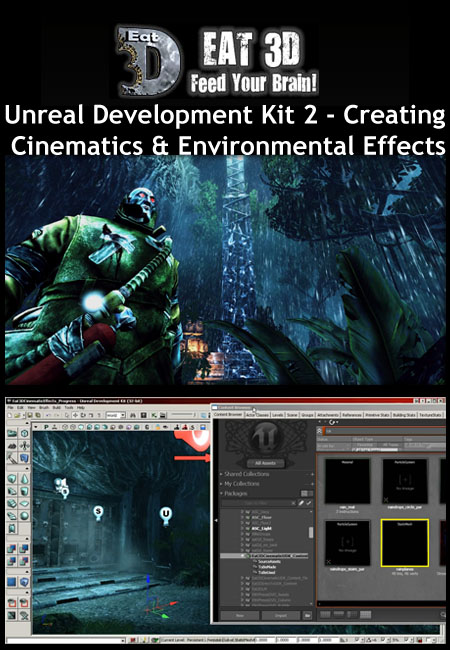Click the binoculars Search Actors icon
The height and width of the screenshot is (650, 450).
point(133,415)
